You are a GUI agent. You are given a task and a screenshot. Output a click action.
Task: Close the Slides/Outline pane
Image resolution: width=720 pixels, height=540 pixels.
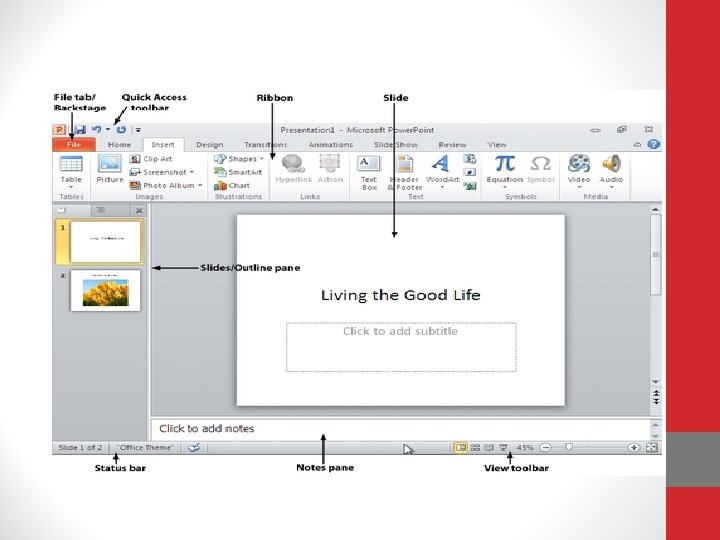coord(139,211)
